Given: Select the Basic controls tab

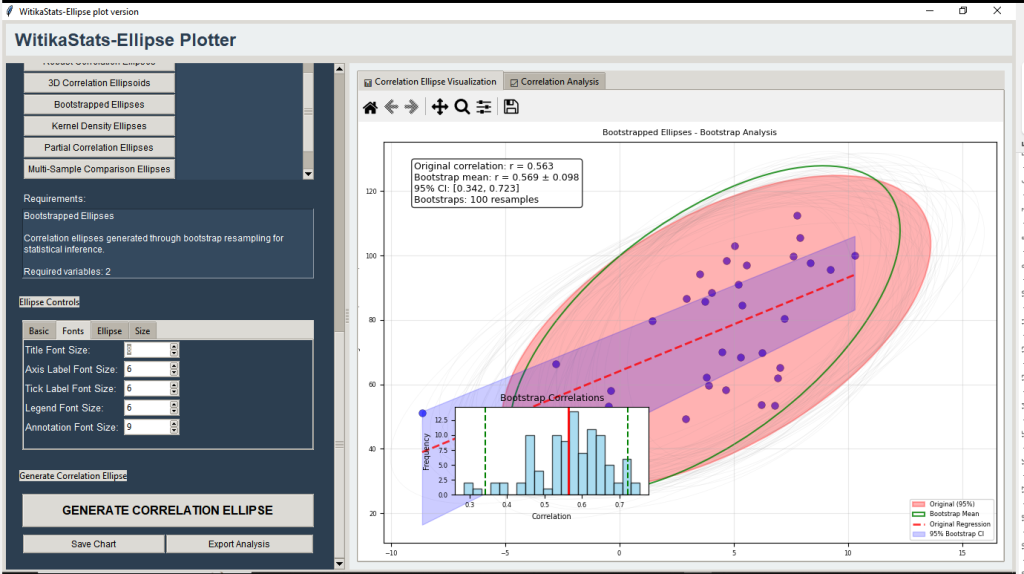Looking at the screenshot, I should [x=39, y=330].
